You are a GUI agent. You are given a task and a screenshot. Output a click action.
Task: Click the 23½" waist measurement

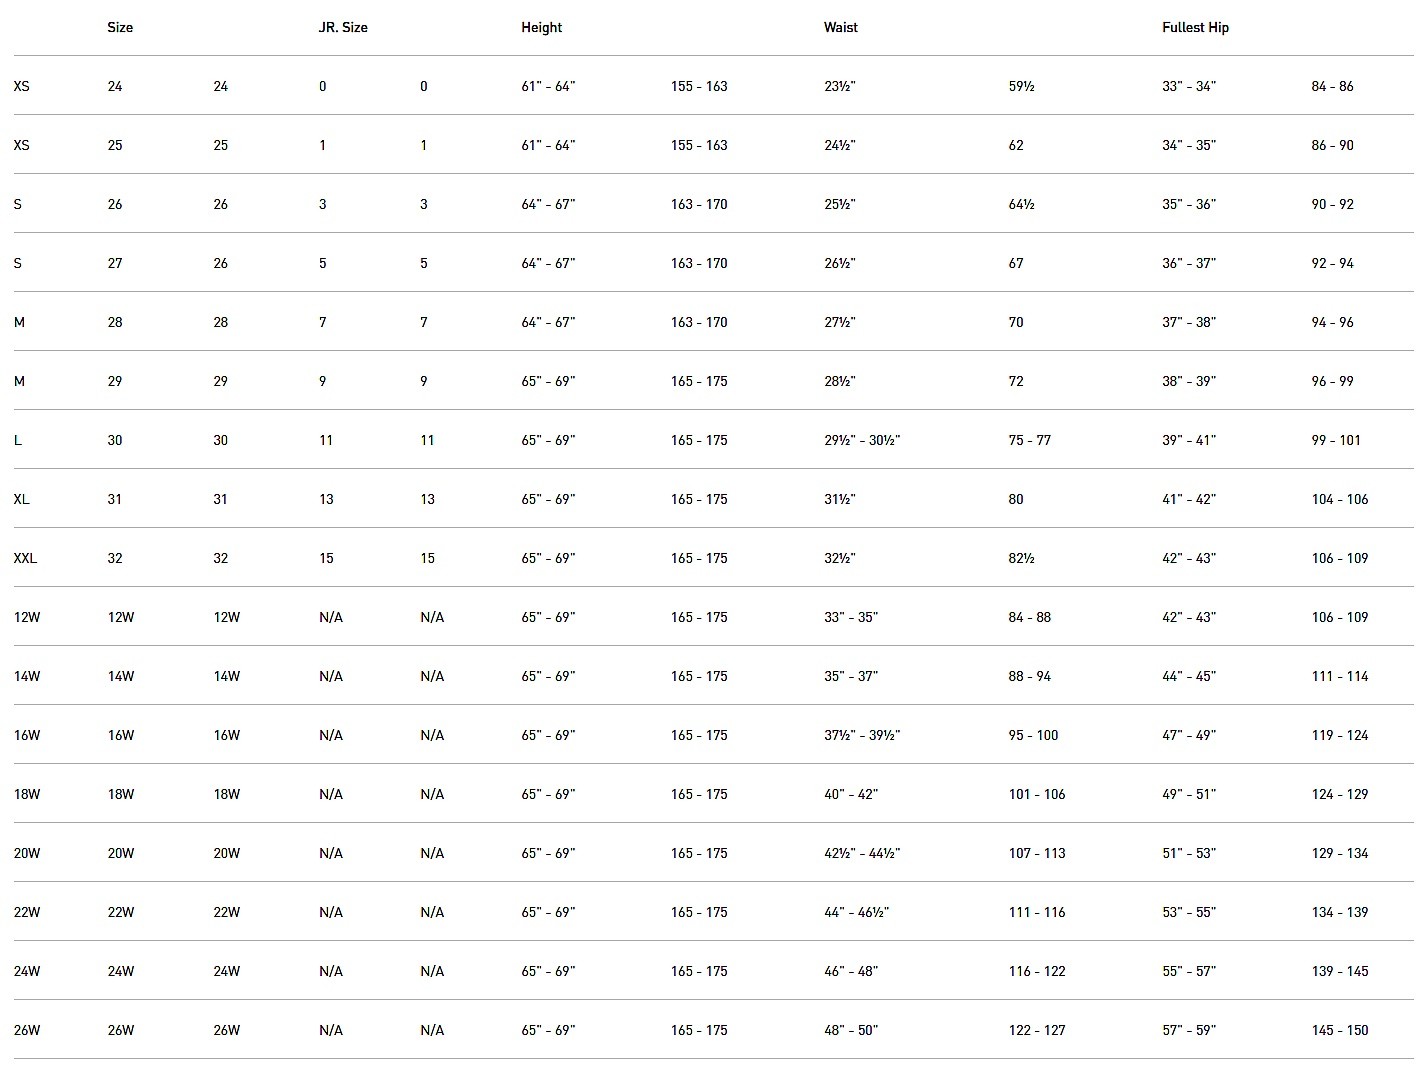click(x=839, y=87)
